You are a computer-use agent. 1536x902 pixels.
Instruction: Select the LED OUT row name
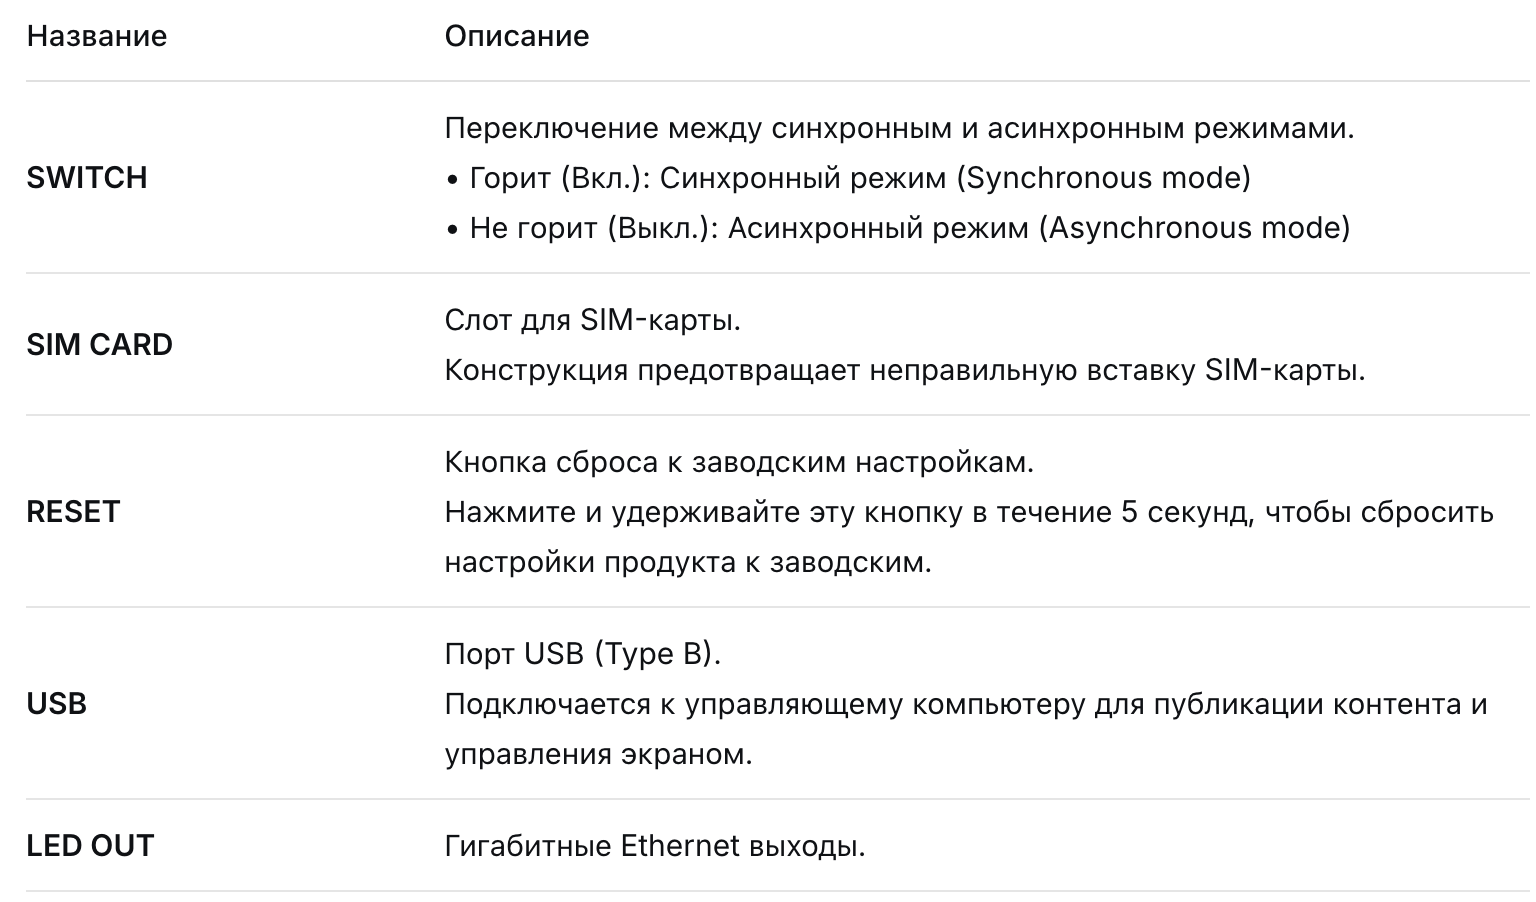[x=90, y=846]
